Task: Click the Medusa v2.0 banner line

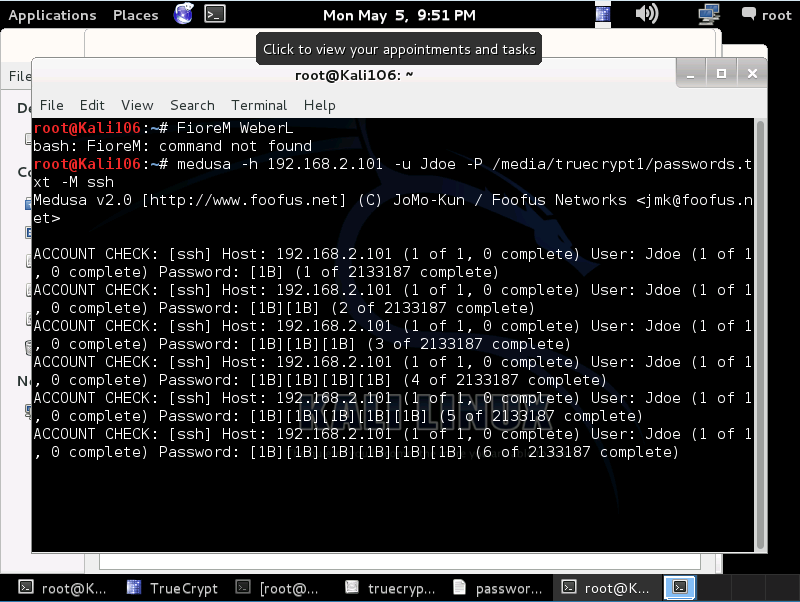Action: [x=393, y=209]
